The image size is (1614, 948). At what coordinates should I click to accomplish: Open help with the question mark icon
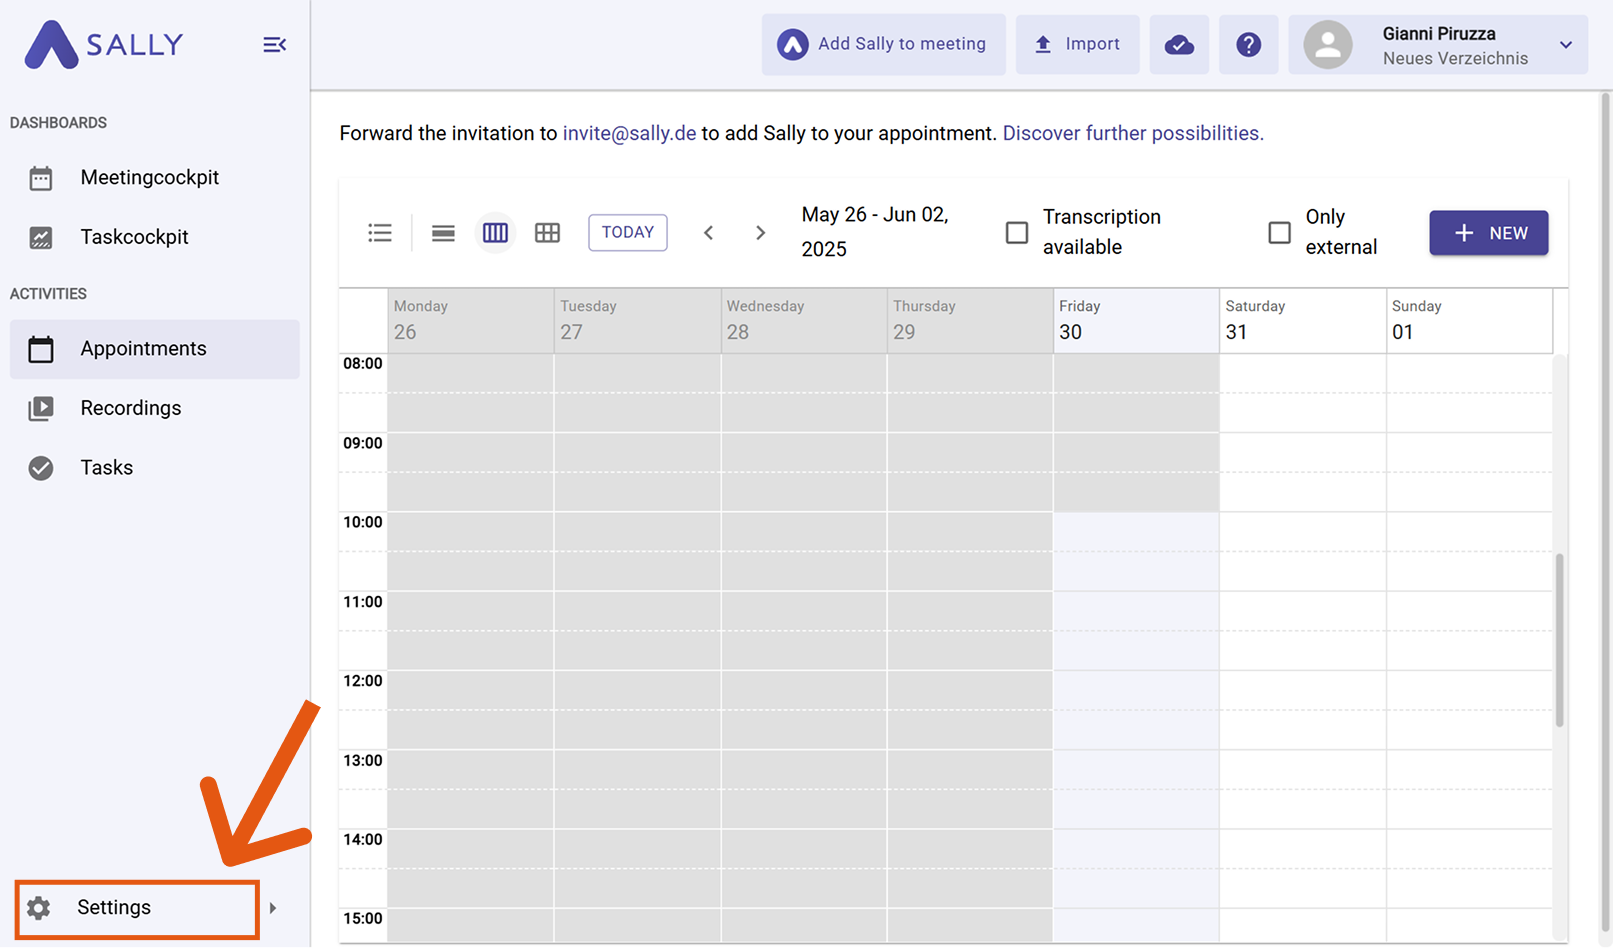tap(1248, 45)
